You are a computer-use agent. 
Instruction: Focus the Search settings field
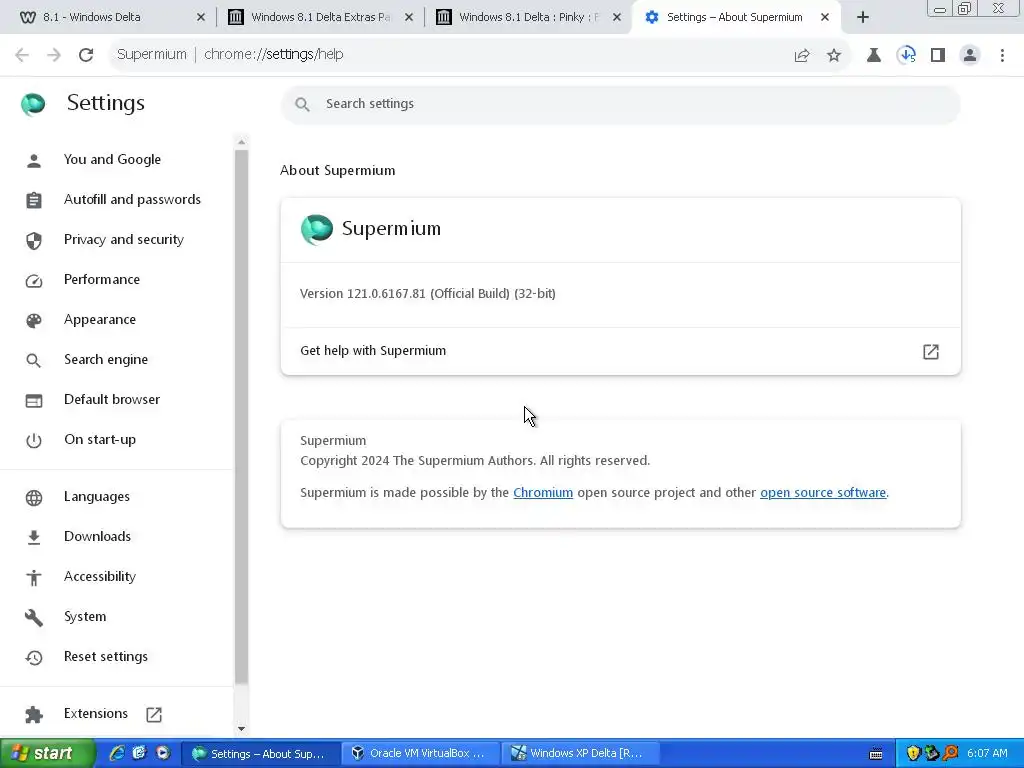click(x=620, y=104)
